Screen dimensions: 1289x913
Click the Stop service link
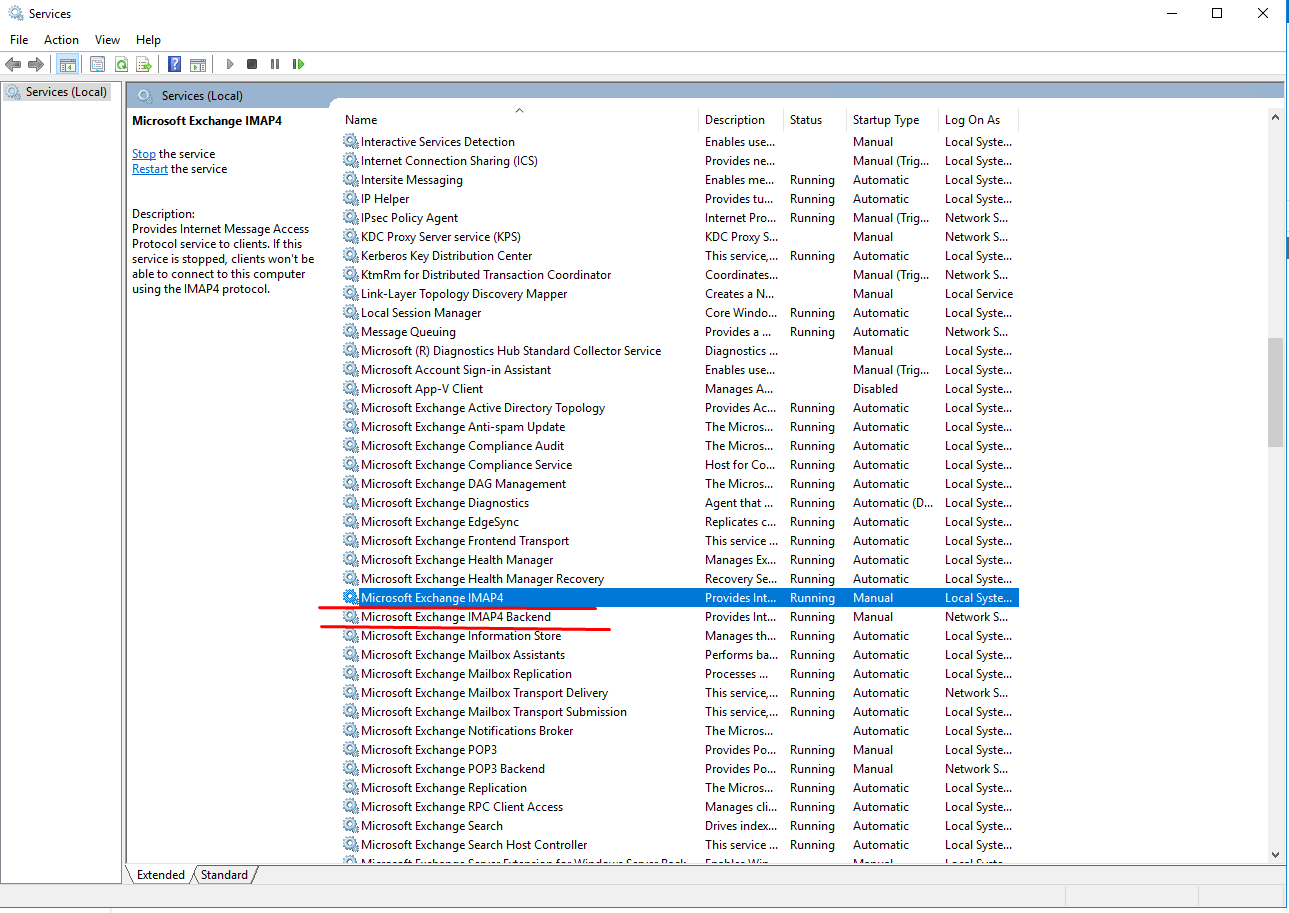coord(143,153)
